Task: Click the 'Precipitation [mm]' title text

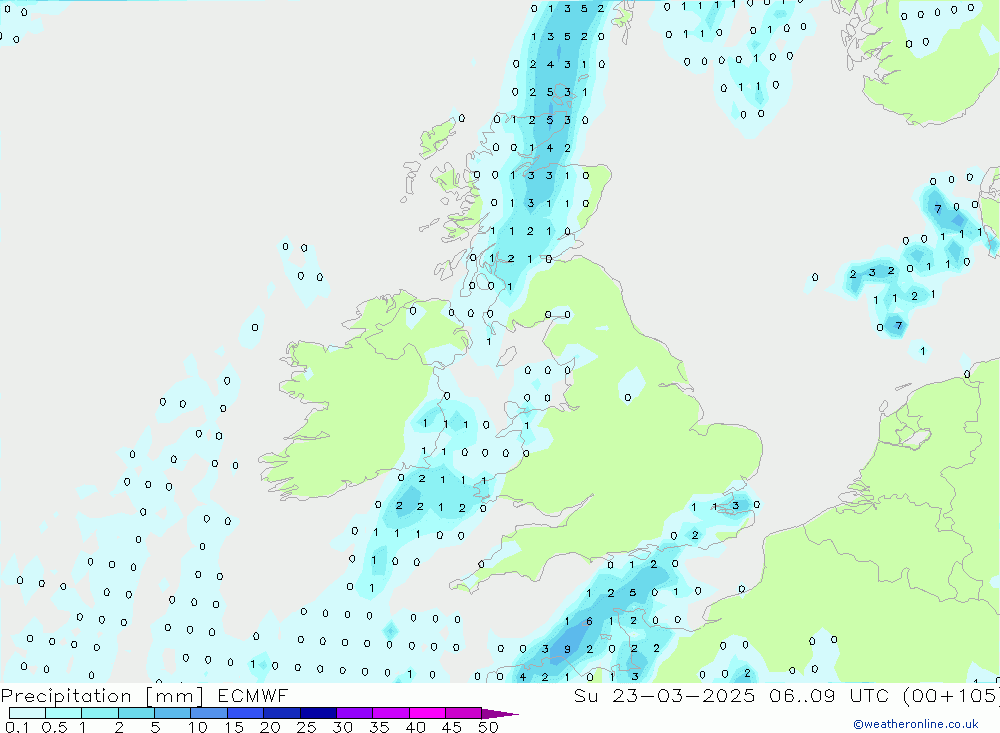Action: [102, 696]
